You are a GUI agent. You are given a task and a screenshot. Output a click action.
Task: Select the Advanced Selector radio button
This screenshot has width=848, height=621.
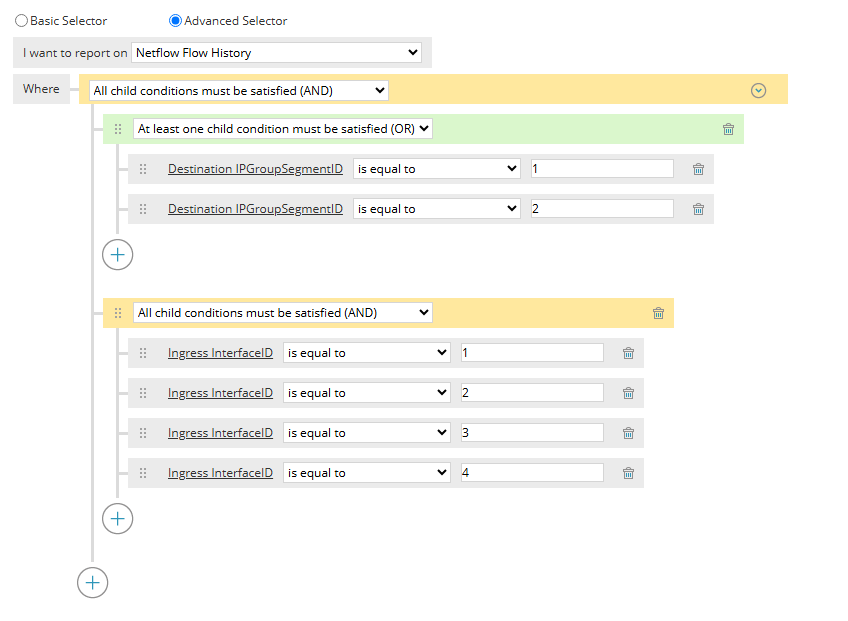(x=175, y=20)
